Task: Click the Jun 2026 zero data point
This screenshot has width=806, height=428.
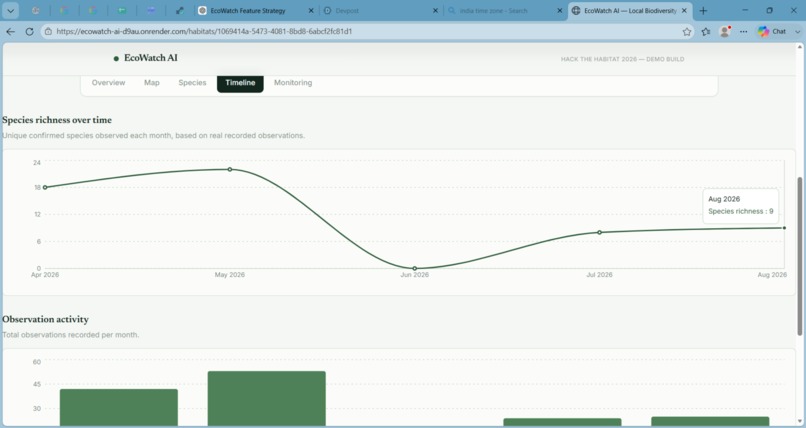Action: click(415, 268)
